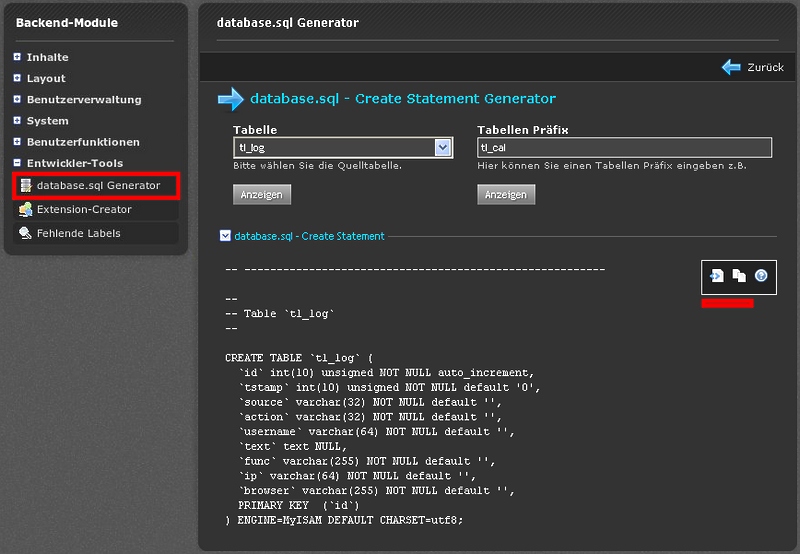Click the Fehlende Labels magnifier icon
Screen dimensions: 800x554
(26, 234)
